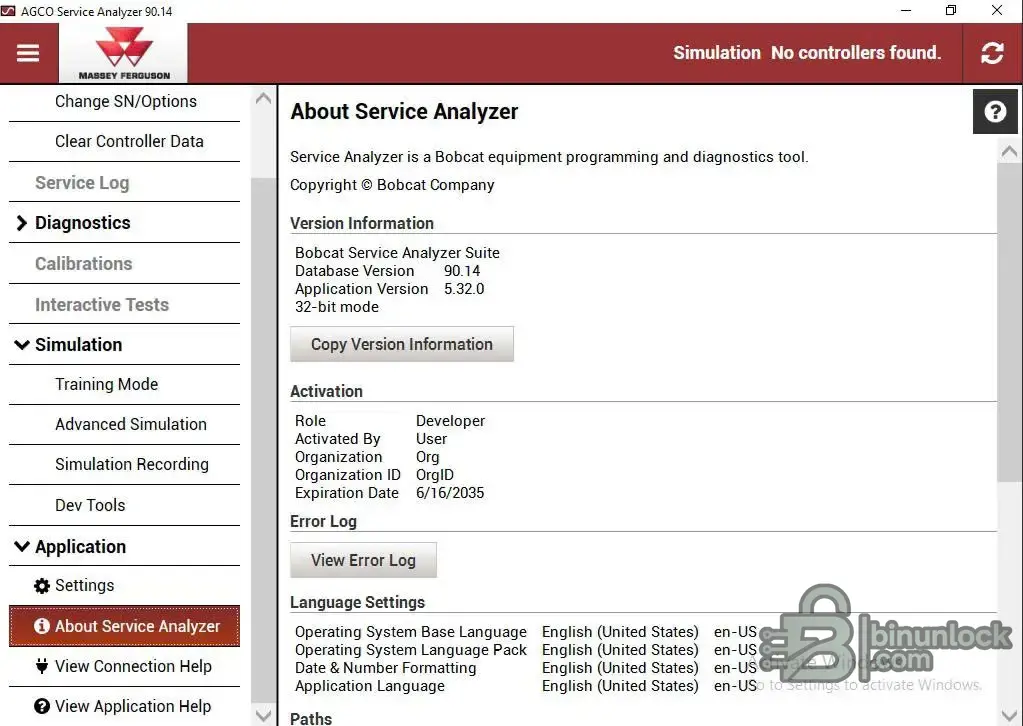Refresh the controller connection
Image resolution: width=1023 pixels, height=726 pixels.
pos(992,53)
